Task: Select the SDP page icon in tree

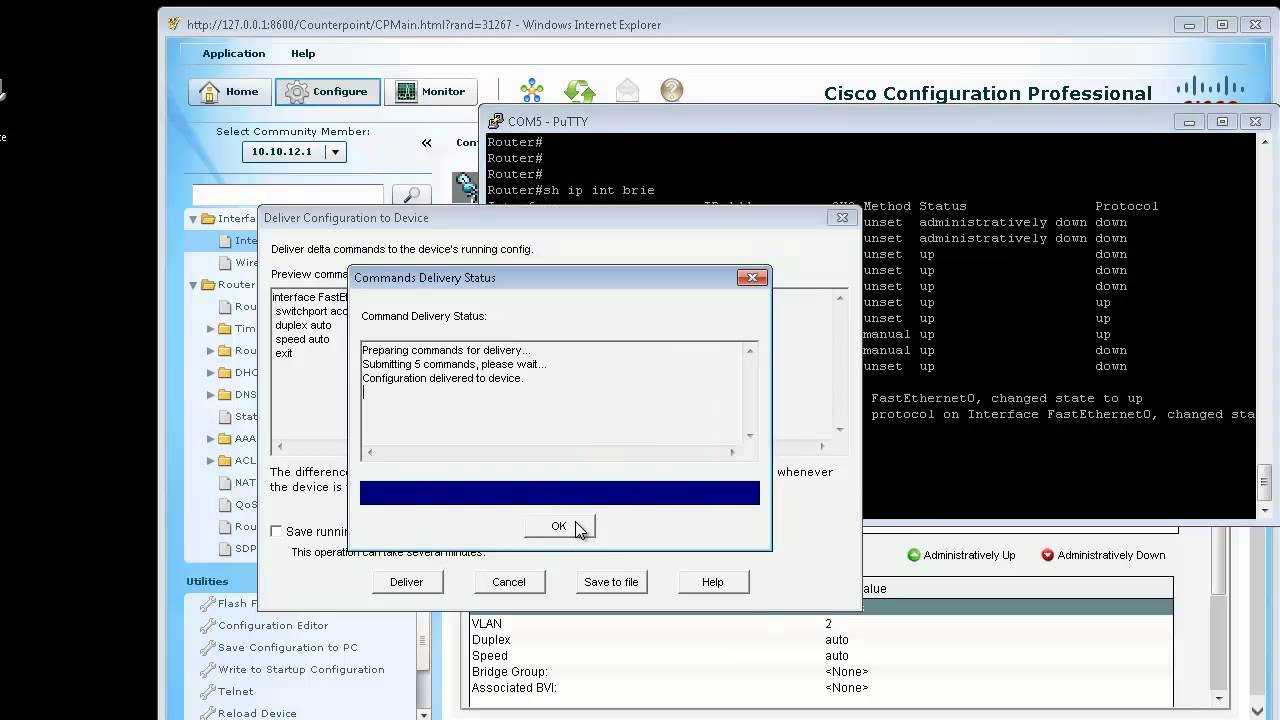Action: (225, 549)
